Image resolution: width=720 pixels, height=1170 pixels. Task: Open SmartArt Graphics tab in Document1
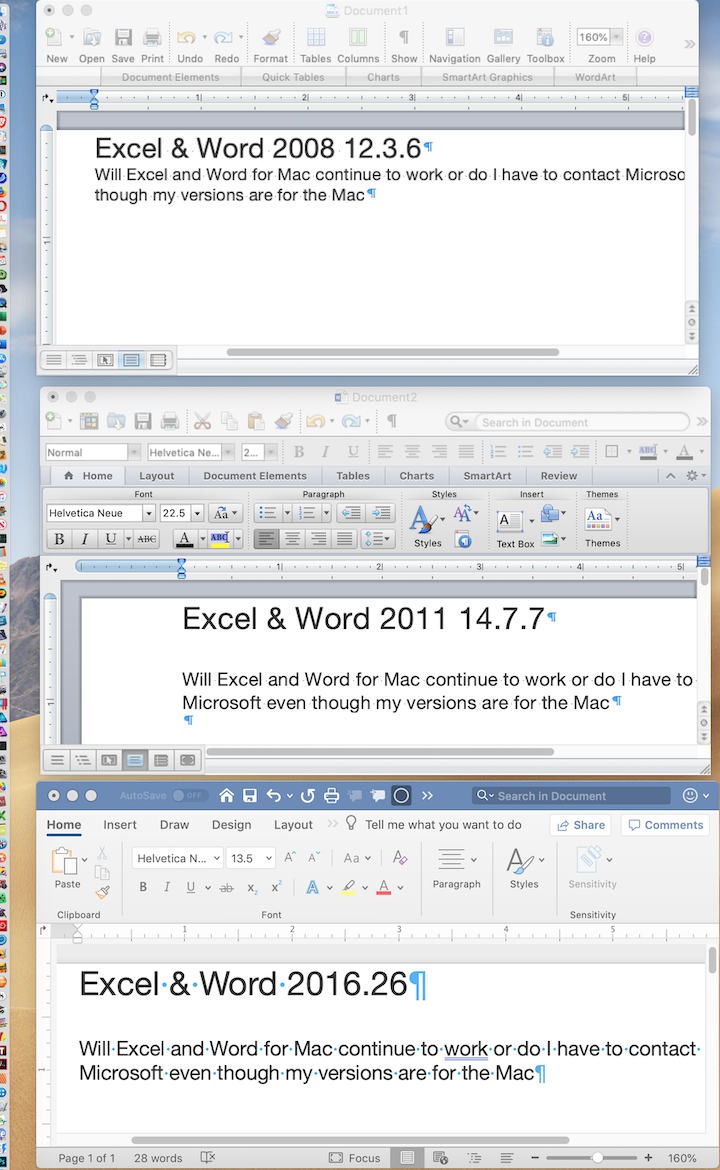[x=487, y=77]
